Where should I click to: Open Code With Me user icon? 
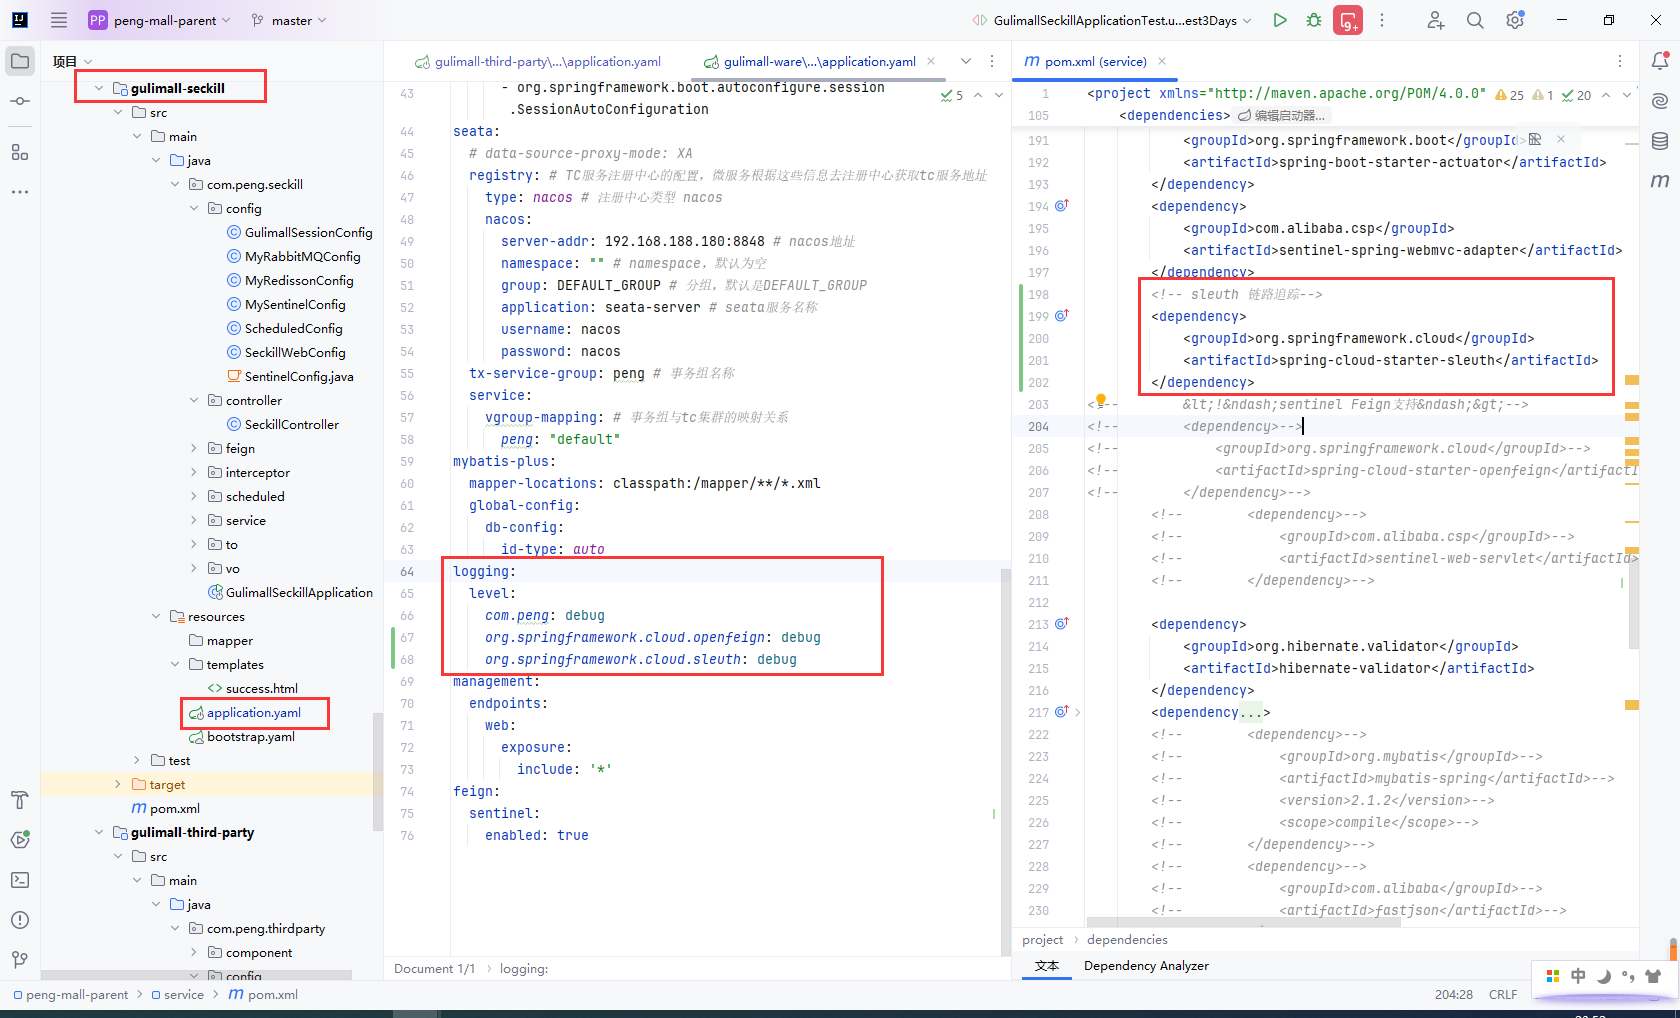[1436, 20]
